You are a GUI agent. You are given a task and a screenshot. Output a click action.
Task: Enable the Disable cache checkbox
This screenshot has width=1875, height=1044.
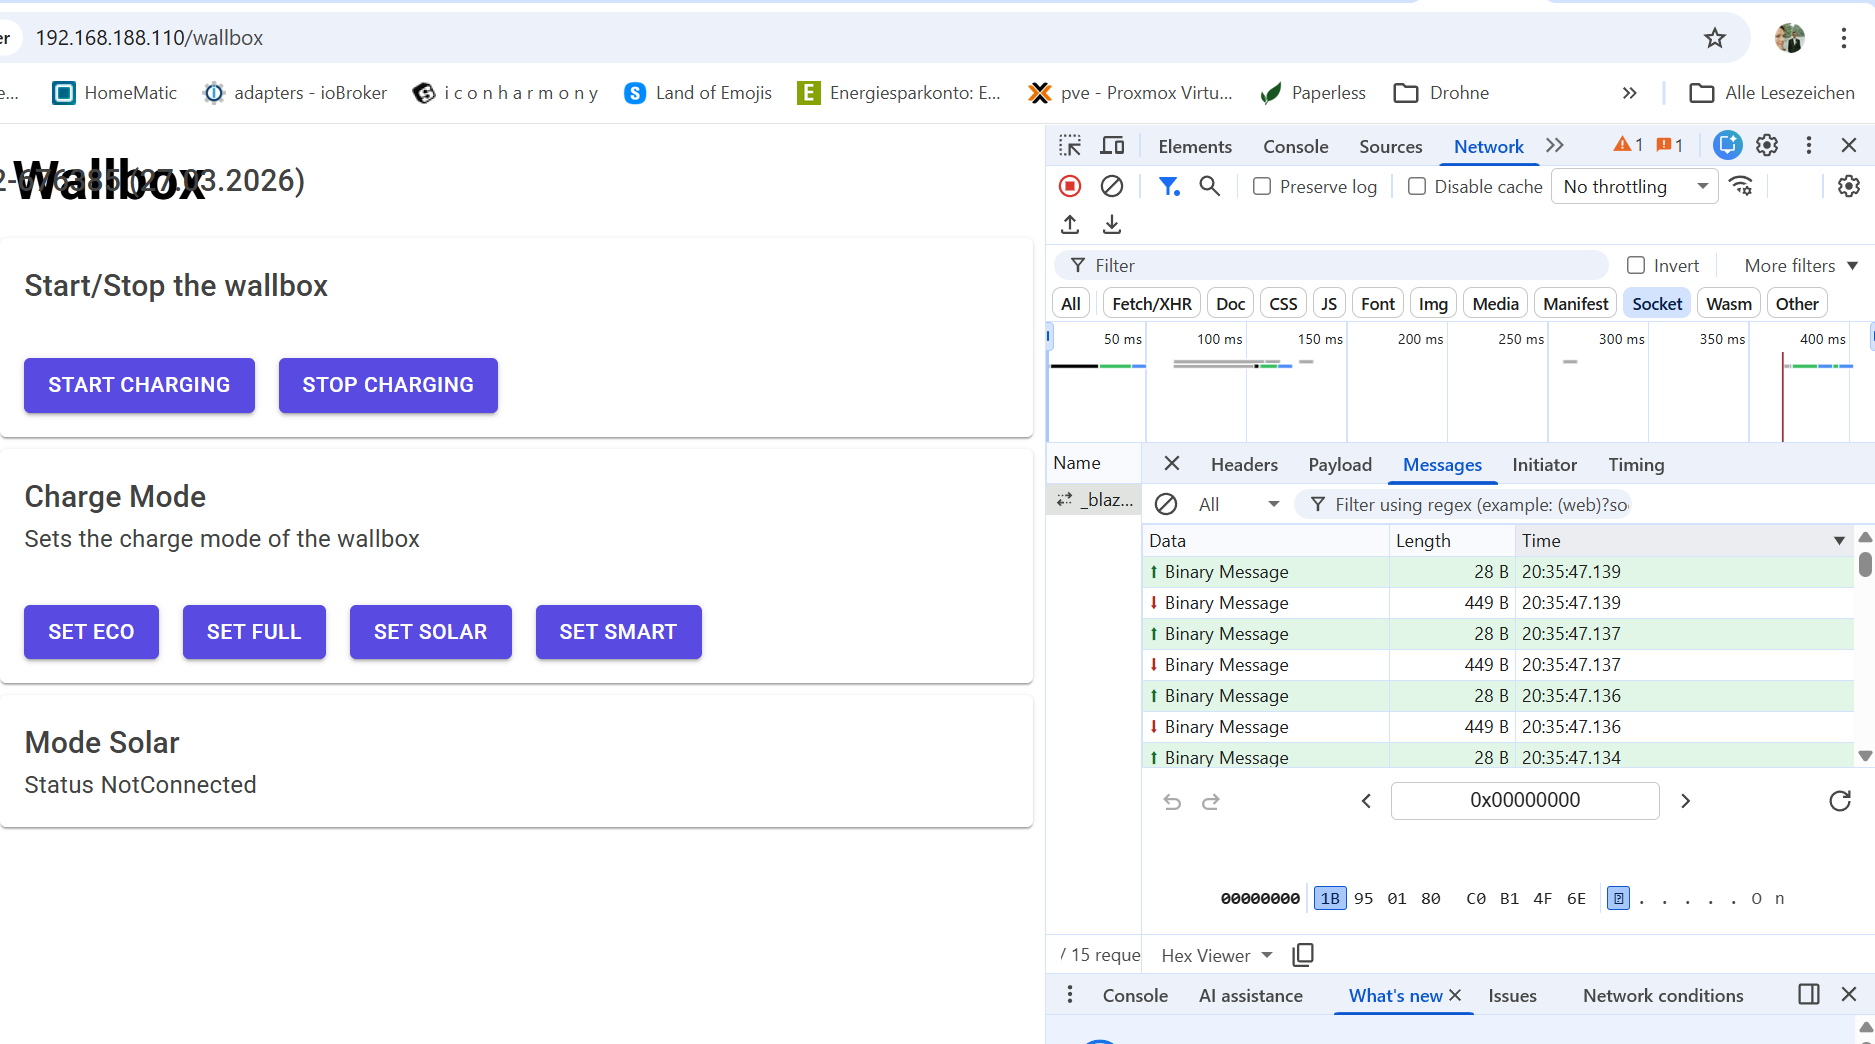(1417, 186)
